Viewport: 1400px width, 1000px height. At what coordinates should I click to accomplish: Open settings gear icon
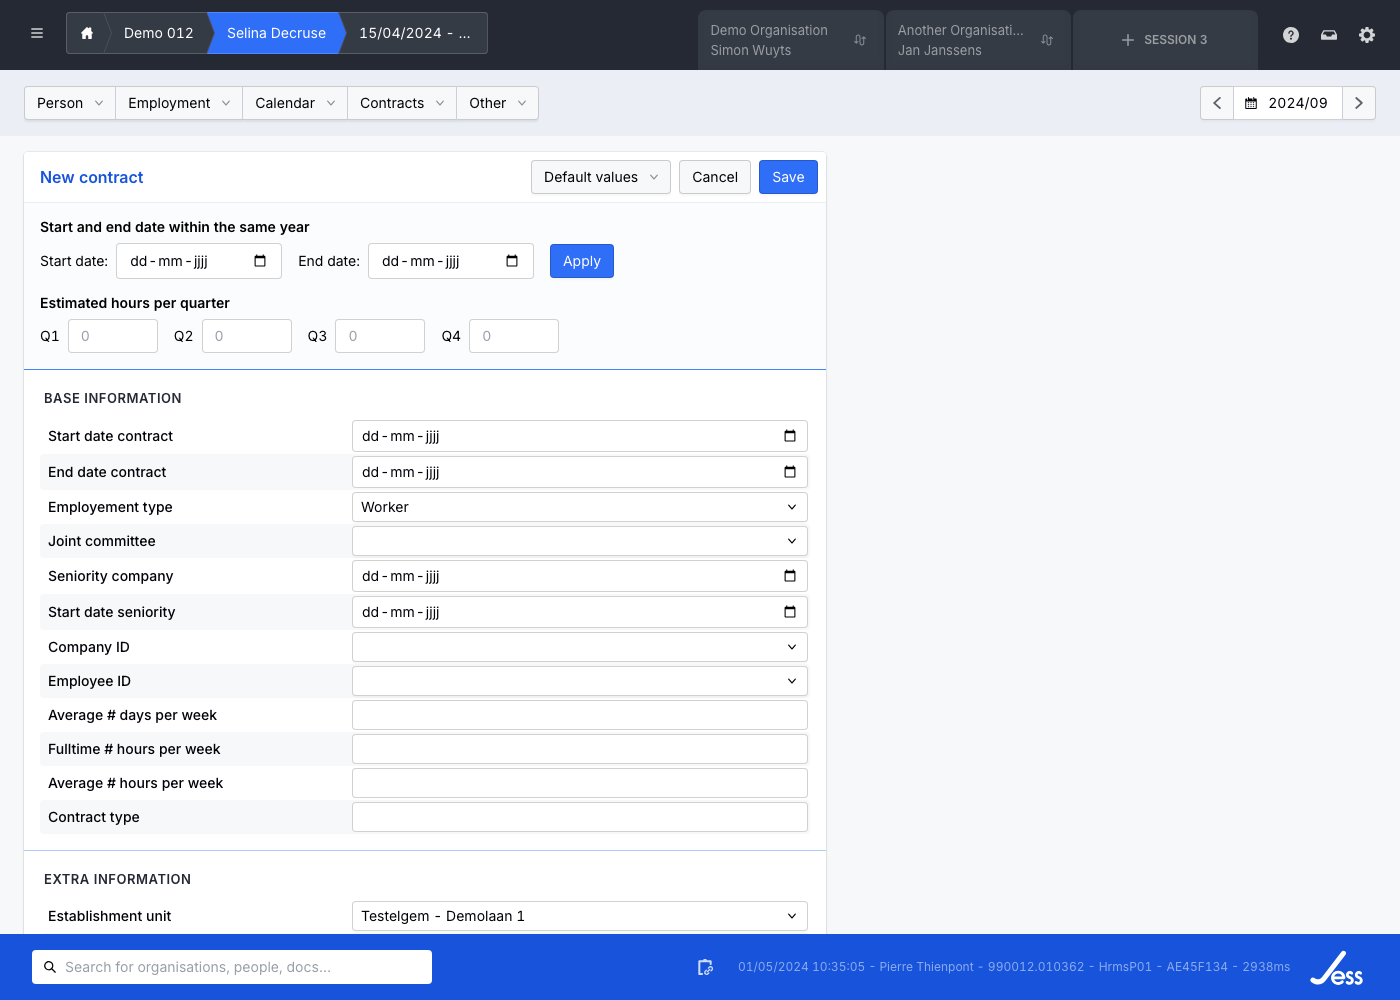tap(1367, 35)
